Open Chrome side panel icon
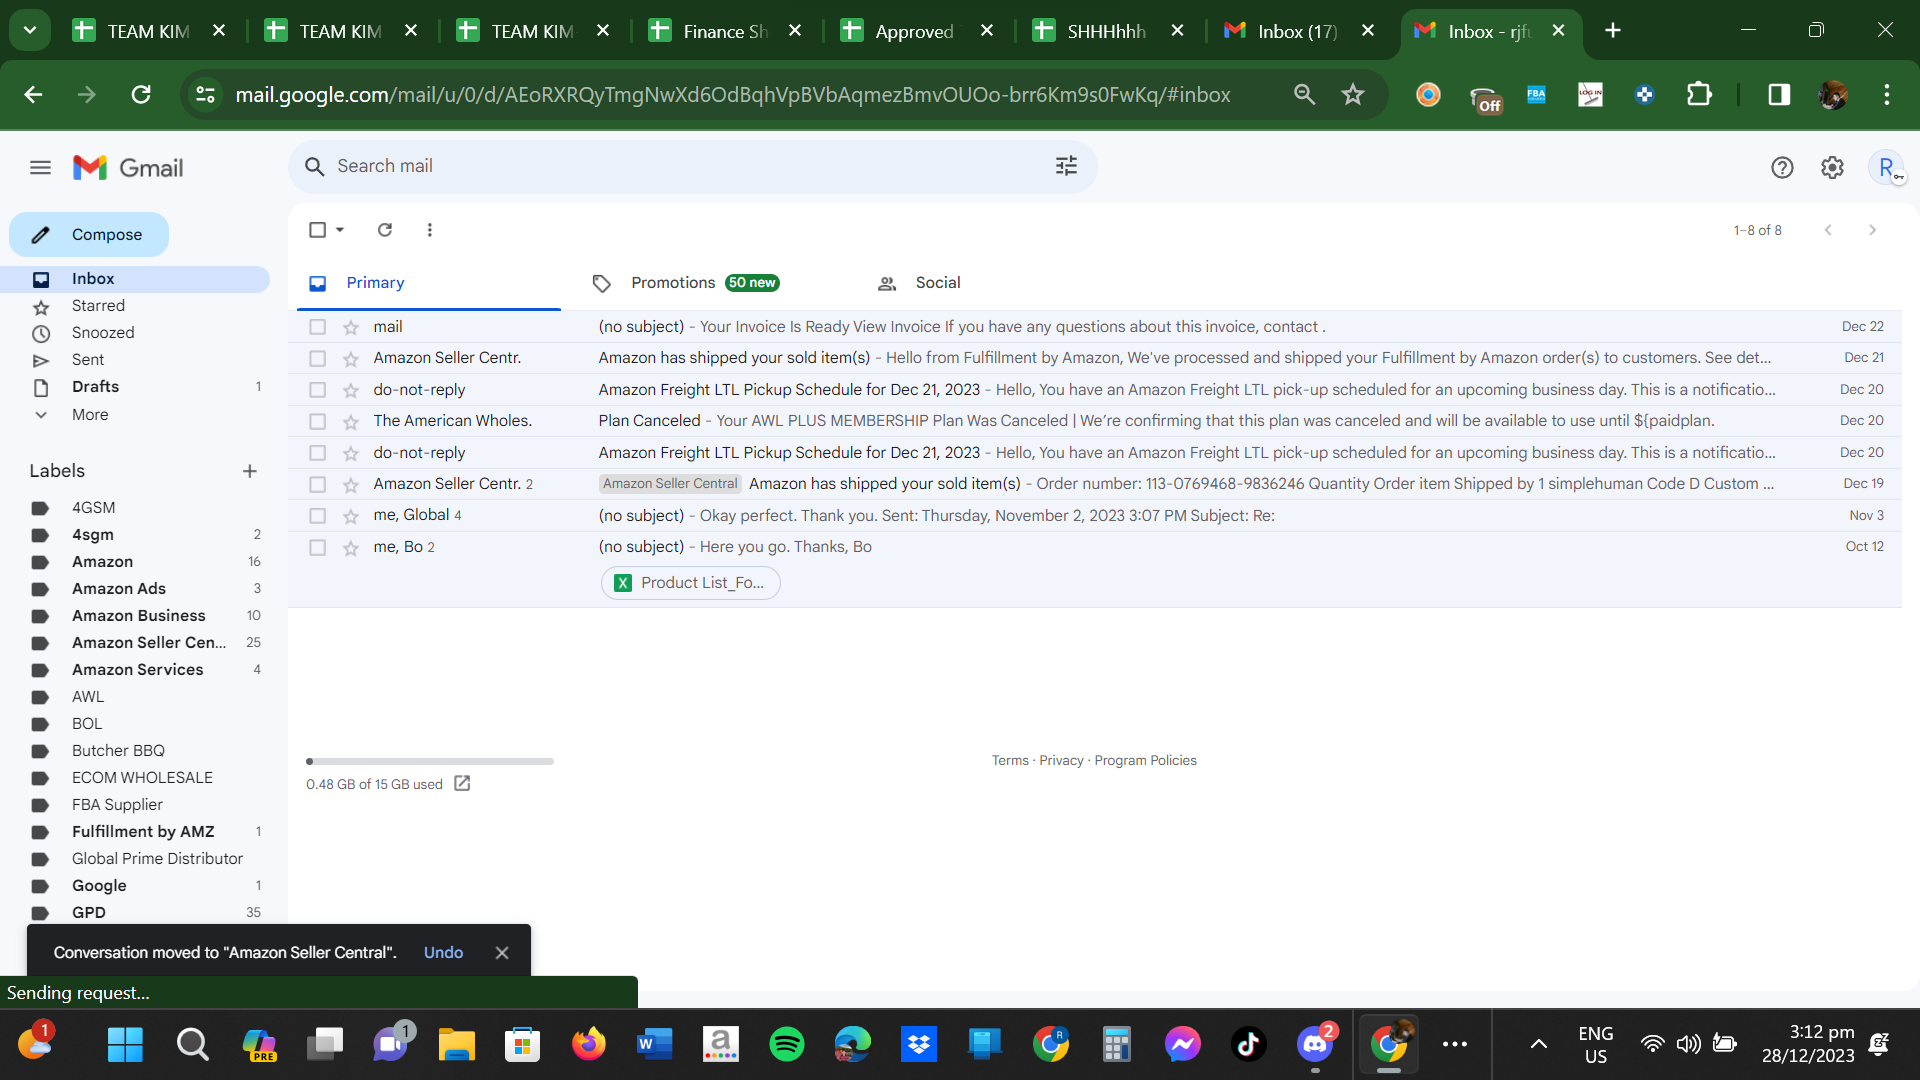 (x=1779, y=95)
